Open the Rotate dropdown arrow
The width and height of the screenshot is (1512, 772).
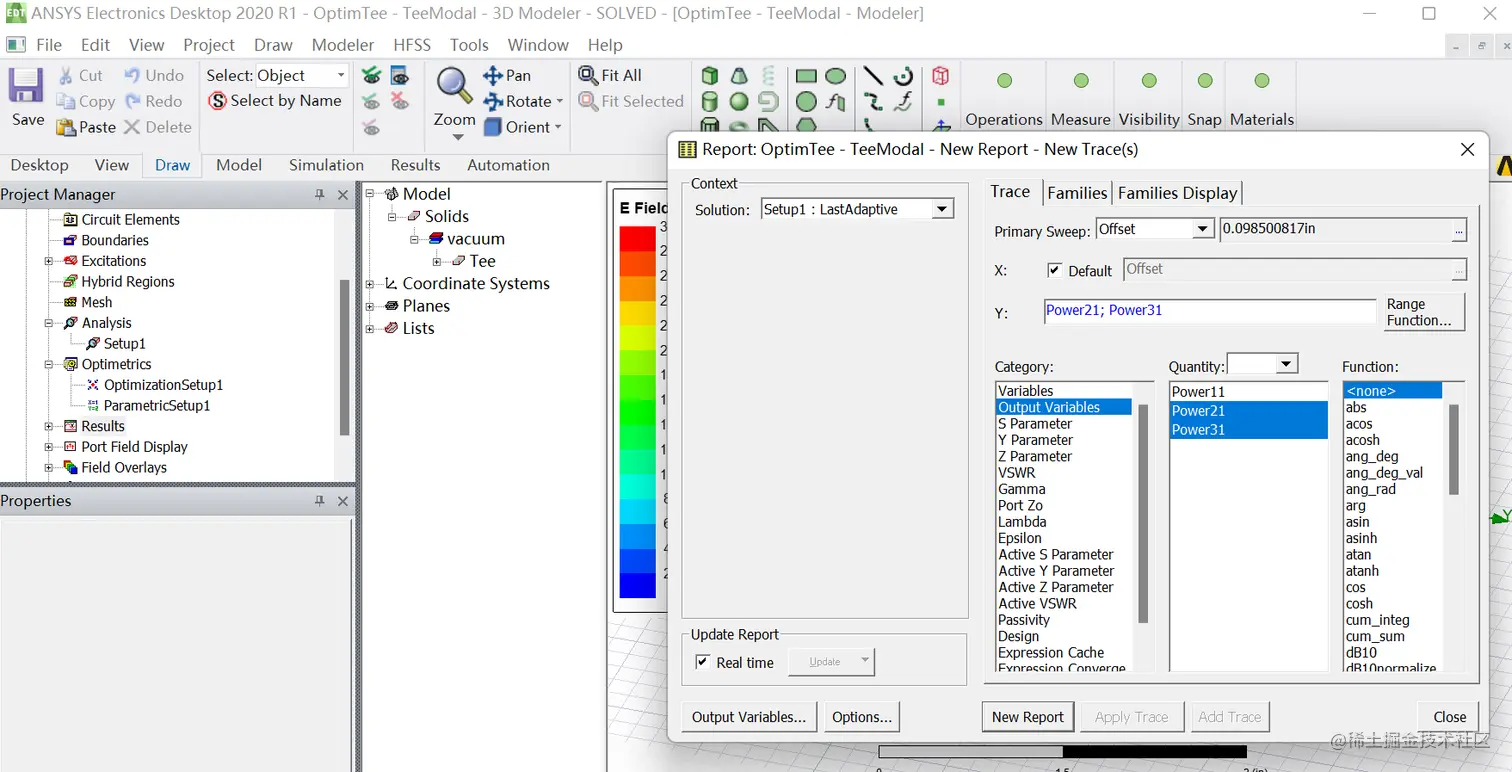click(559, 101)
